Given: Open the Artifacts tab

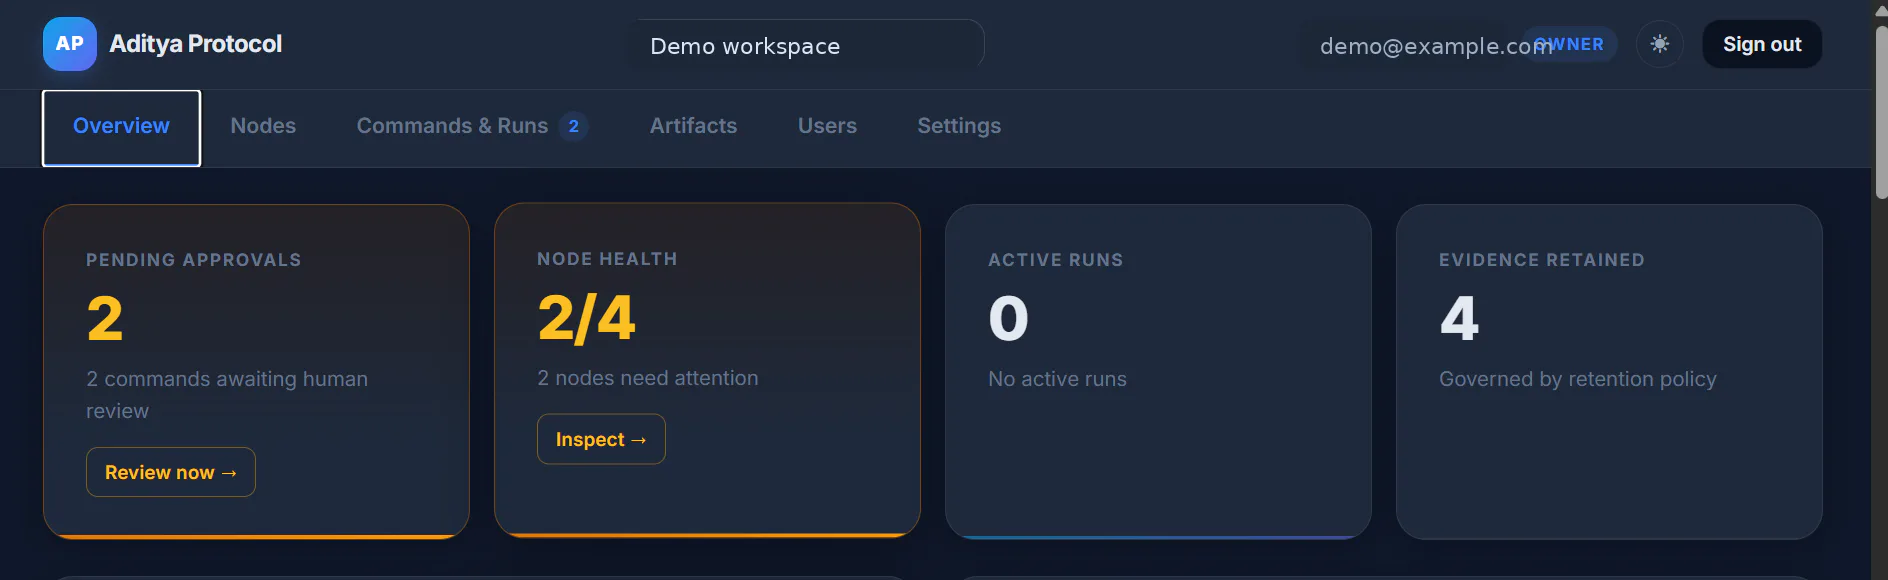Looking at the screenshot, I should click(693, 126).
